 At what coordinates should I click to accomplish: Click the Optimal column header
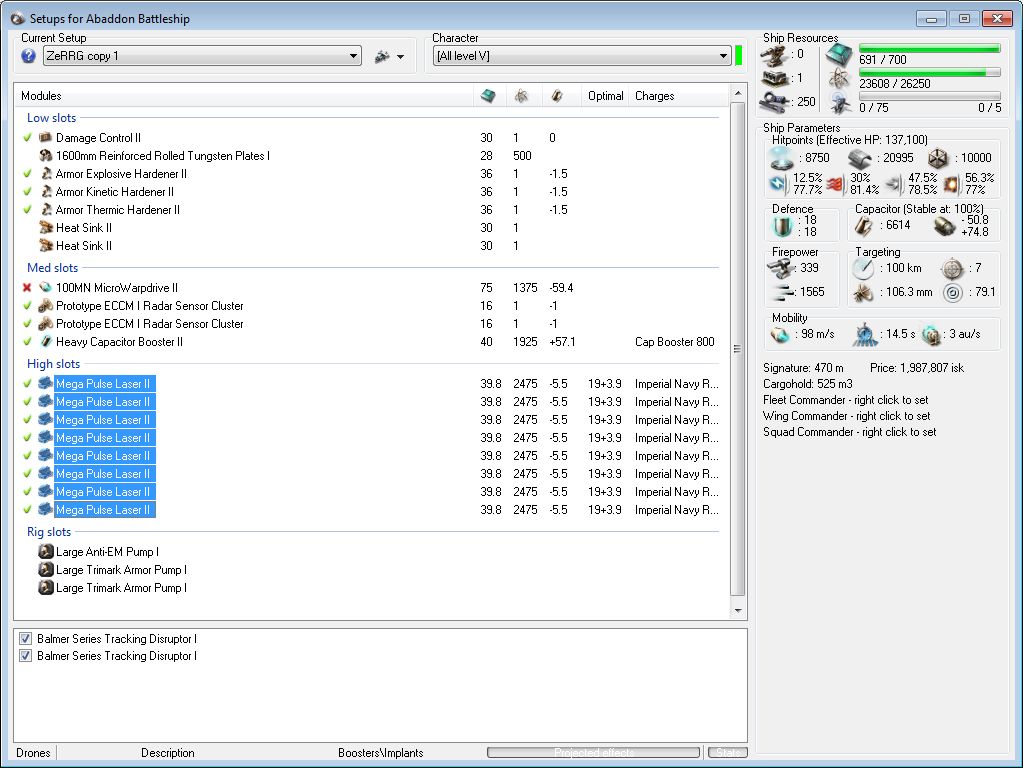click(605, 96)
